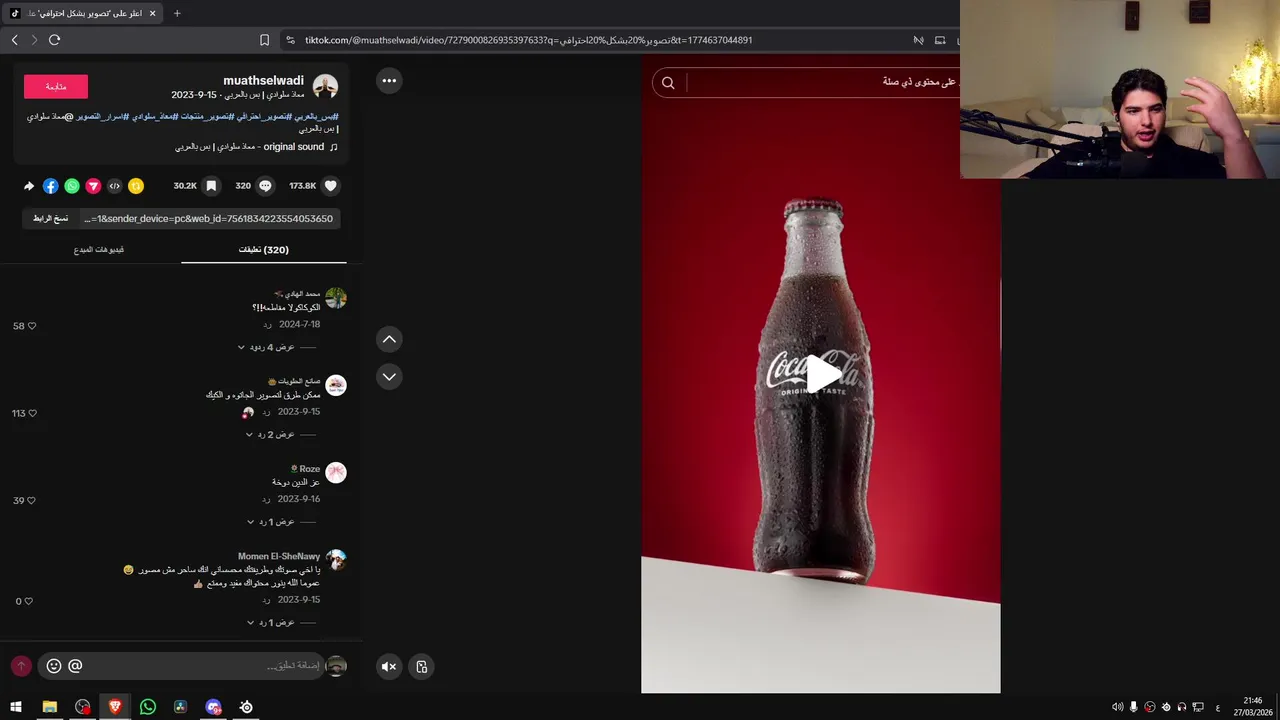Open WhatsApp from the taskbar
The height and width of the screenshot is (720, 1280).
click(148, 707)
